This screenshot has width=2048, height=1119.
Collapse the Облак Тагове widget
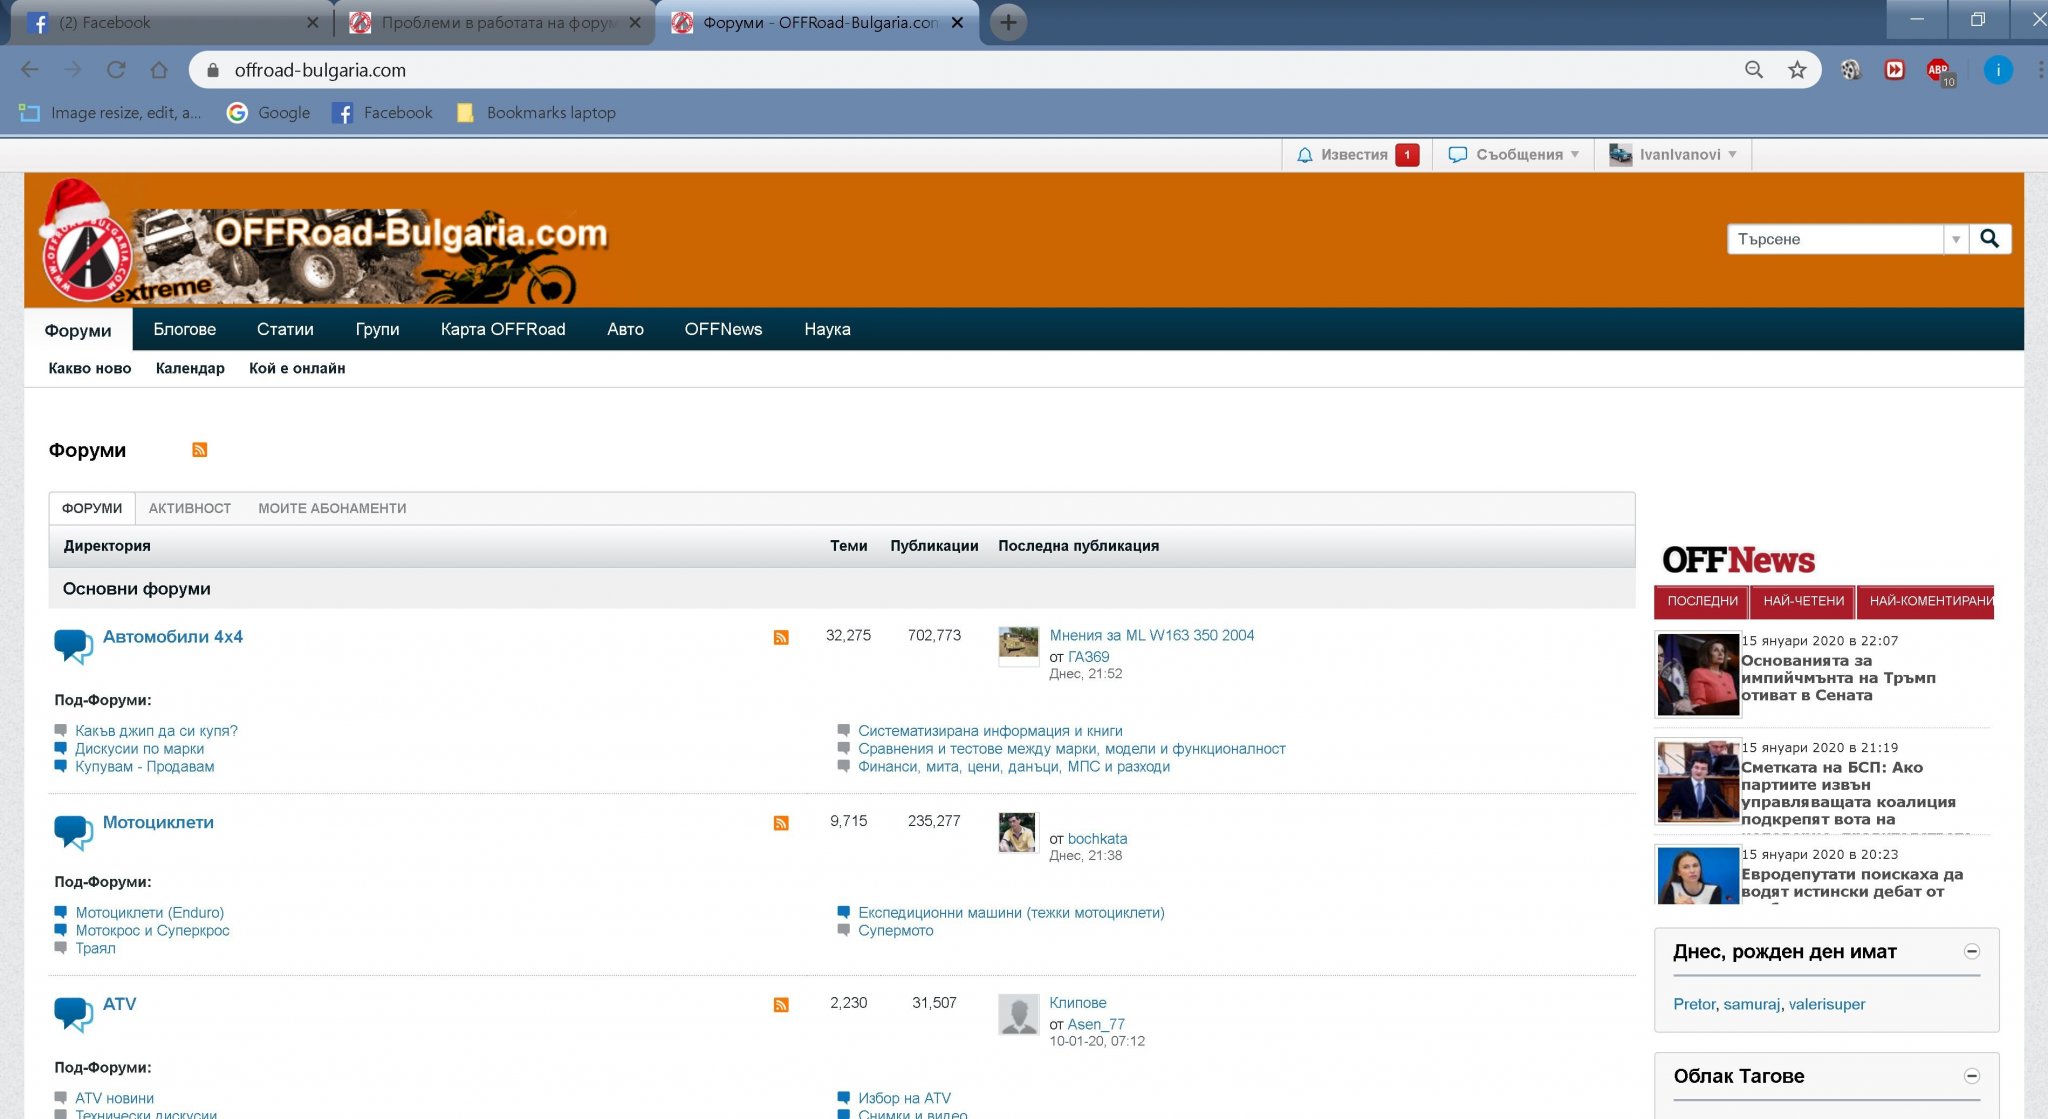[1971, 1076]
